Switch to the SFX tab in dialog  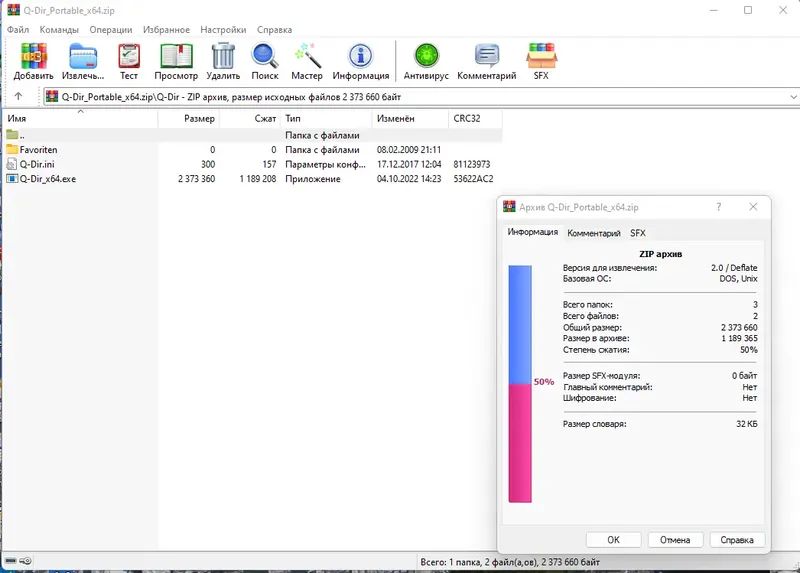point(638,233)
